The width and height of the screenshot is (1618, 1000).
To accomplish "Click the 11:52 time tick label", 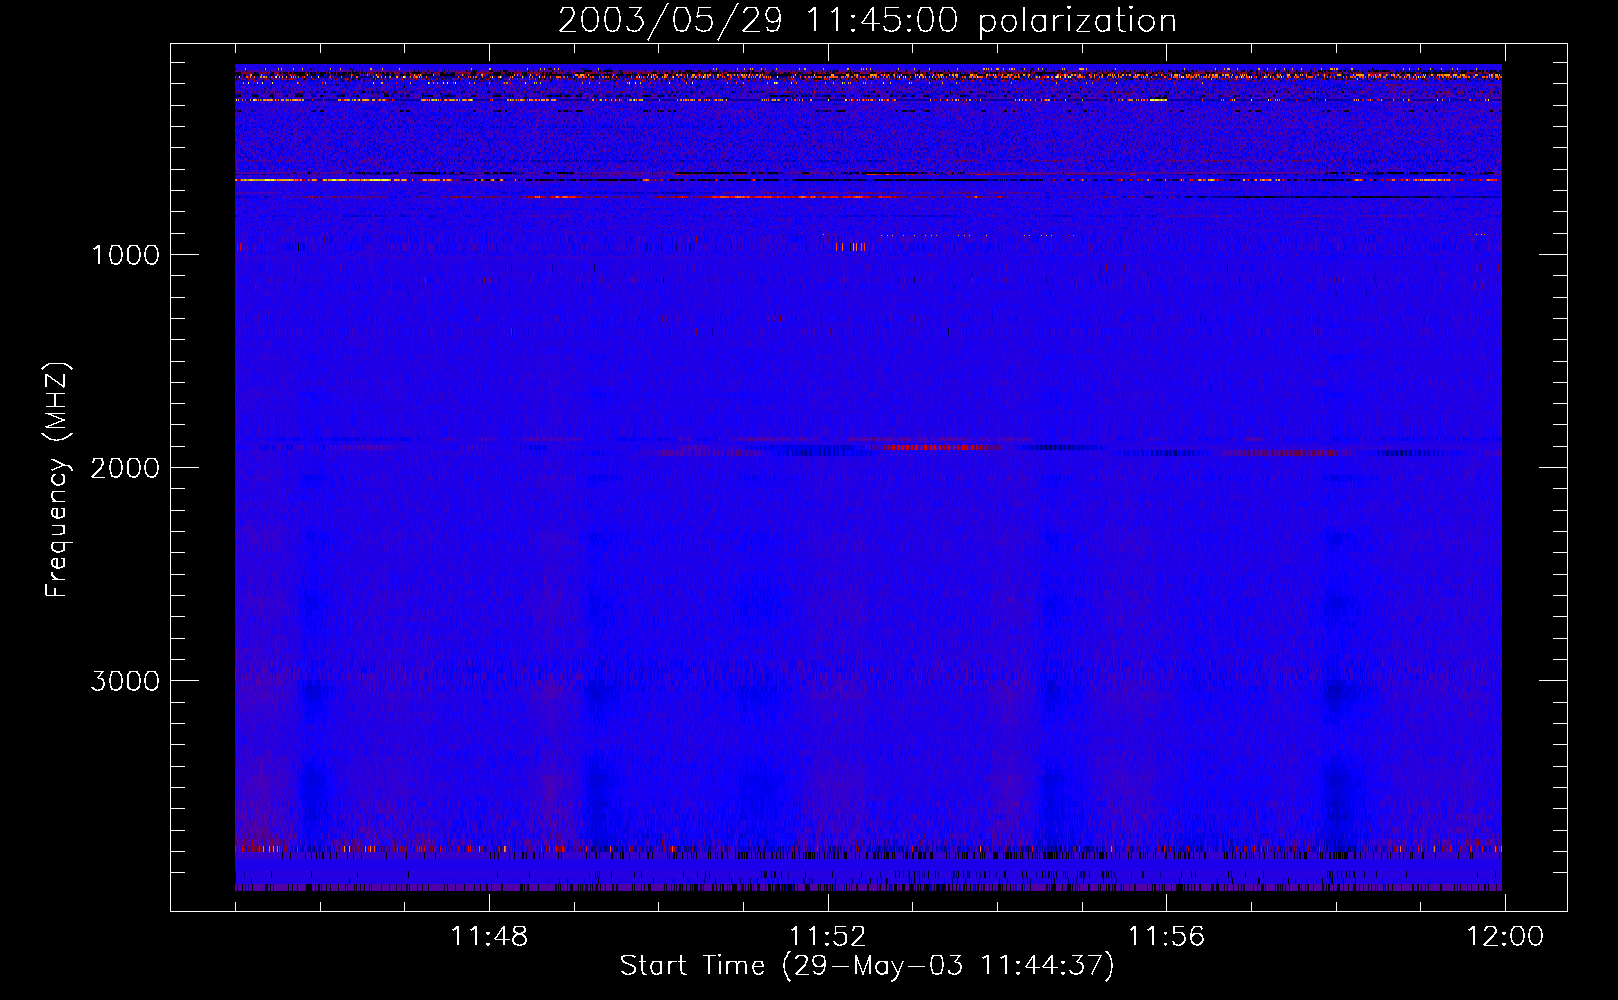I will click(x=828, y=937).
